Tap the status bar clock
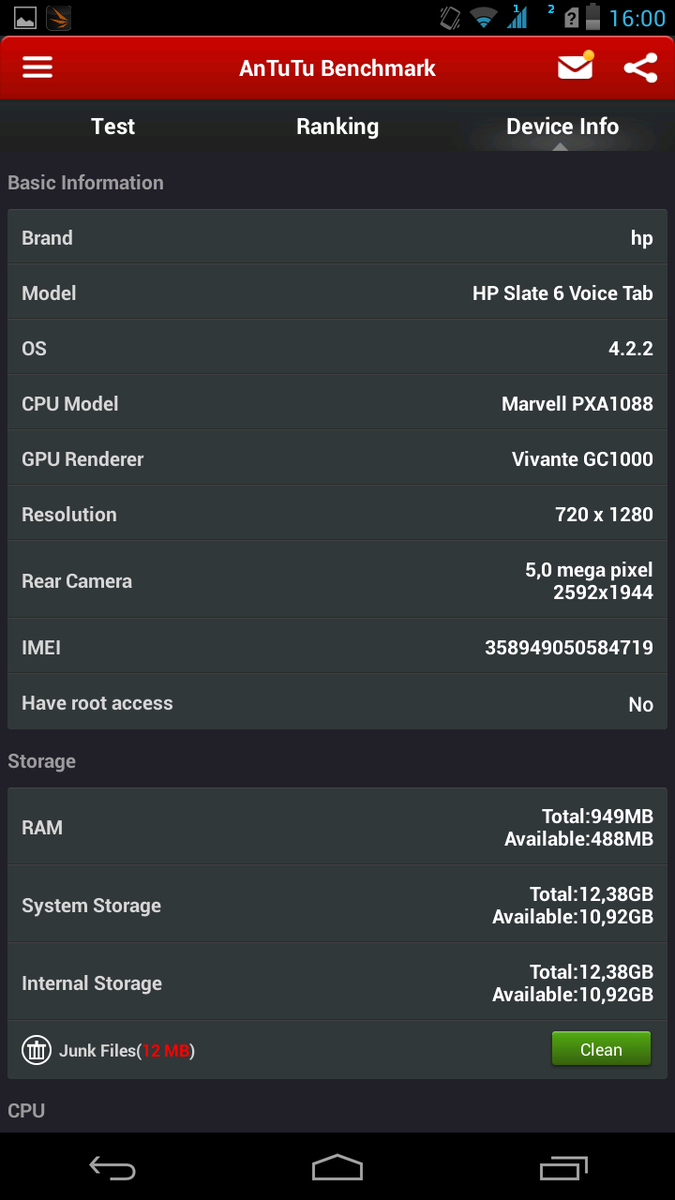 pyautogui.click(x=637, y=18)
